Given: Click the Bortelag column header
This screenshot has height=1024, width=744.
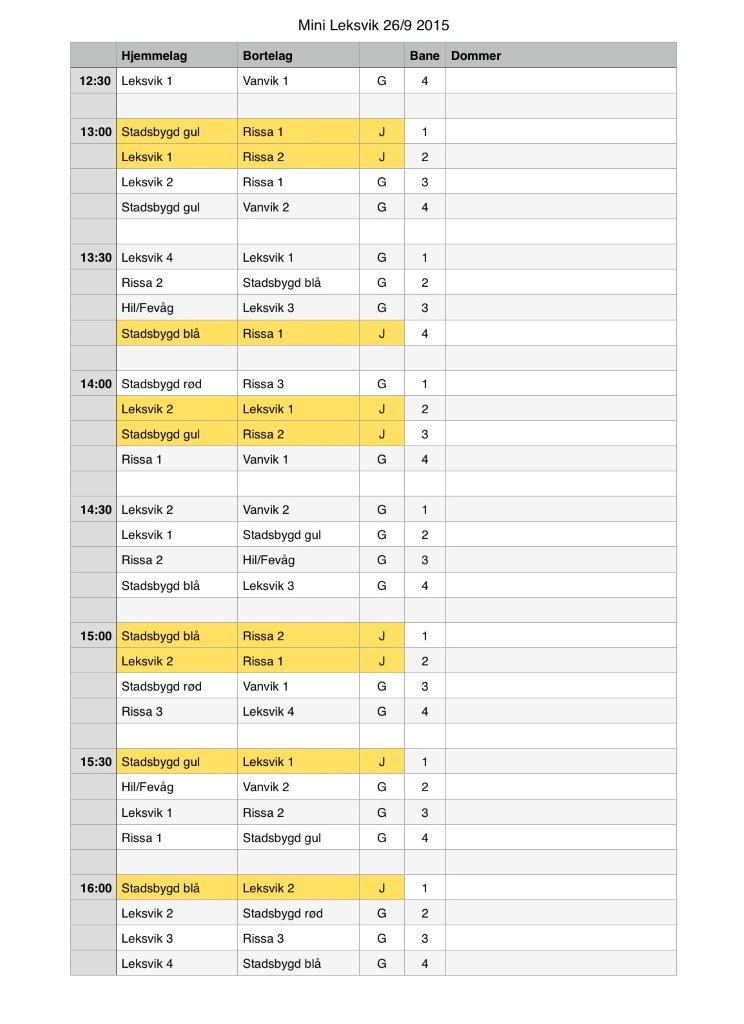Looking at the screenshot, I should click(298, 56).
